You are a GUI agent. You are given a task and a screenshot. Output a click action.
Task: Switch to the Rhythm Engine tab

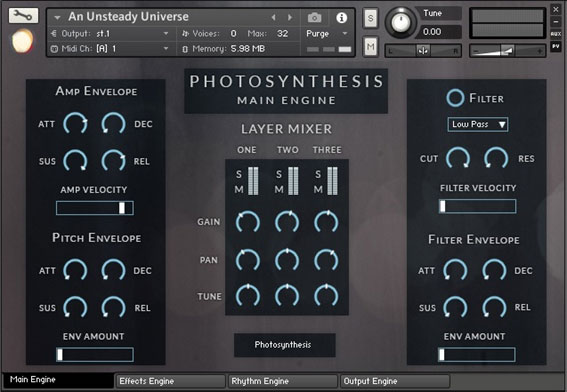pyautogui.click(x=283, y=381)
